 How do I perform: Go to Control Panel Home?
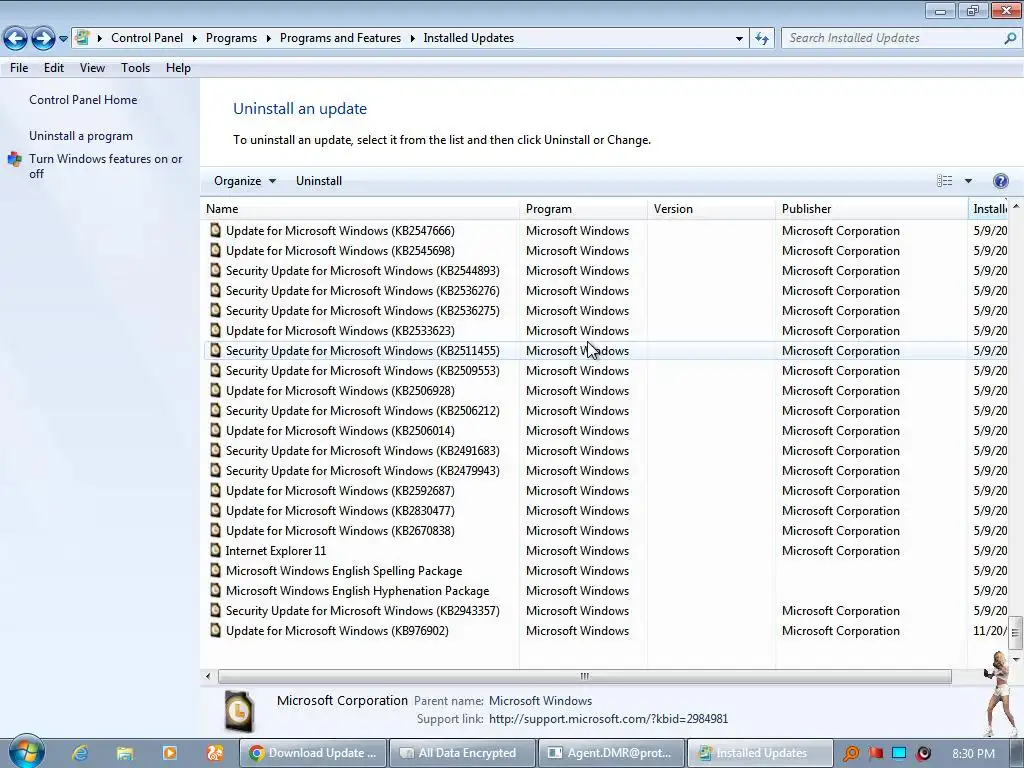pos(83,100)
